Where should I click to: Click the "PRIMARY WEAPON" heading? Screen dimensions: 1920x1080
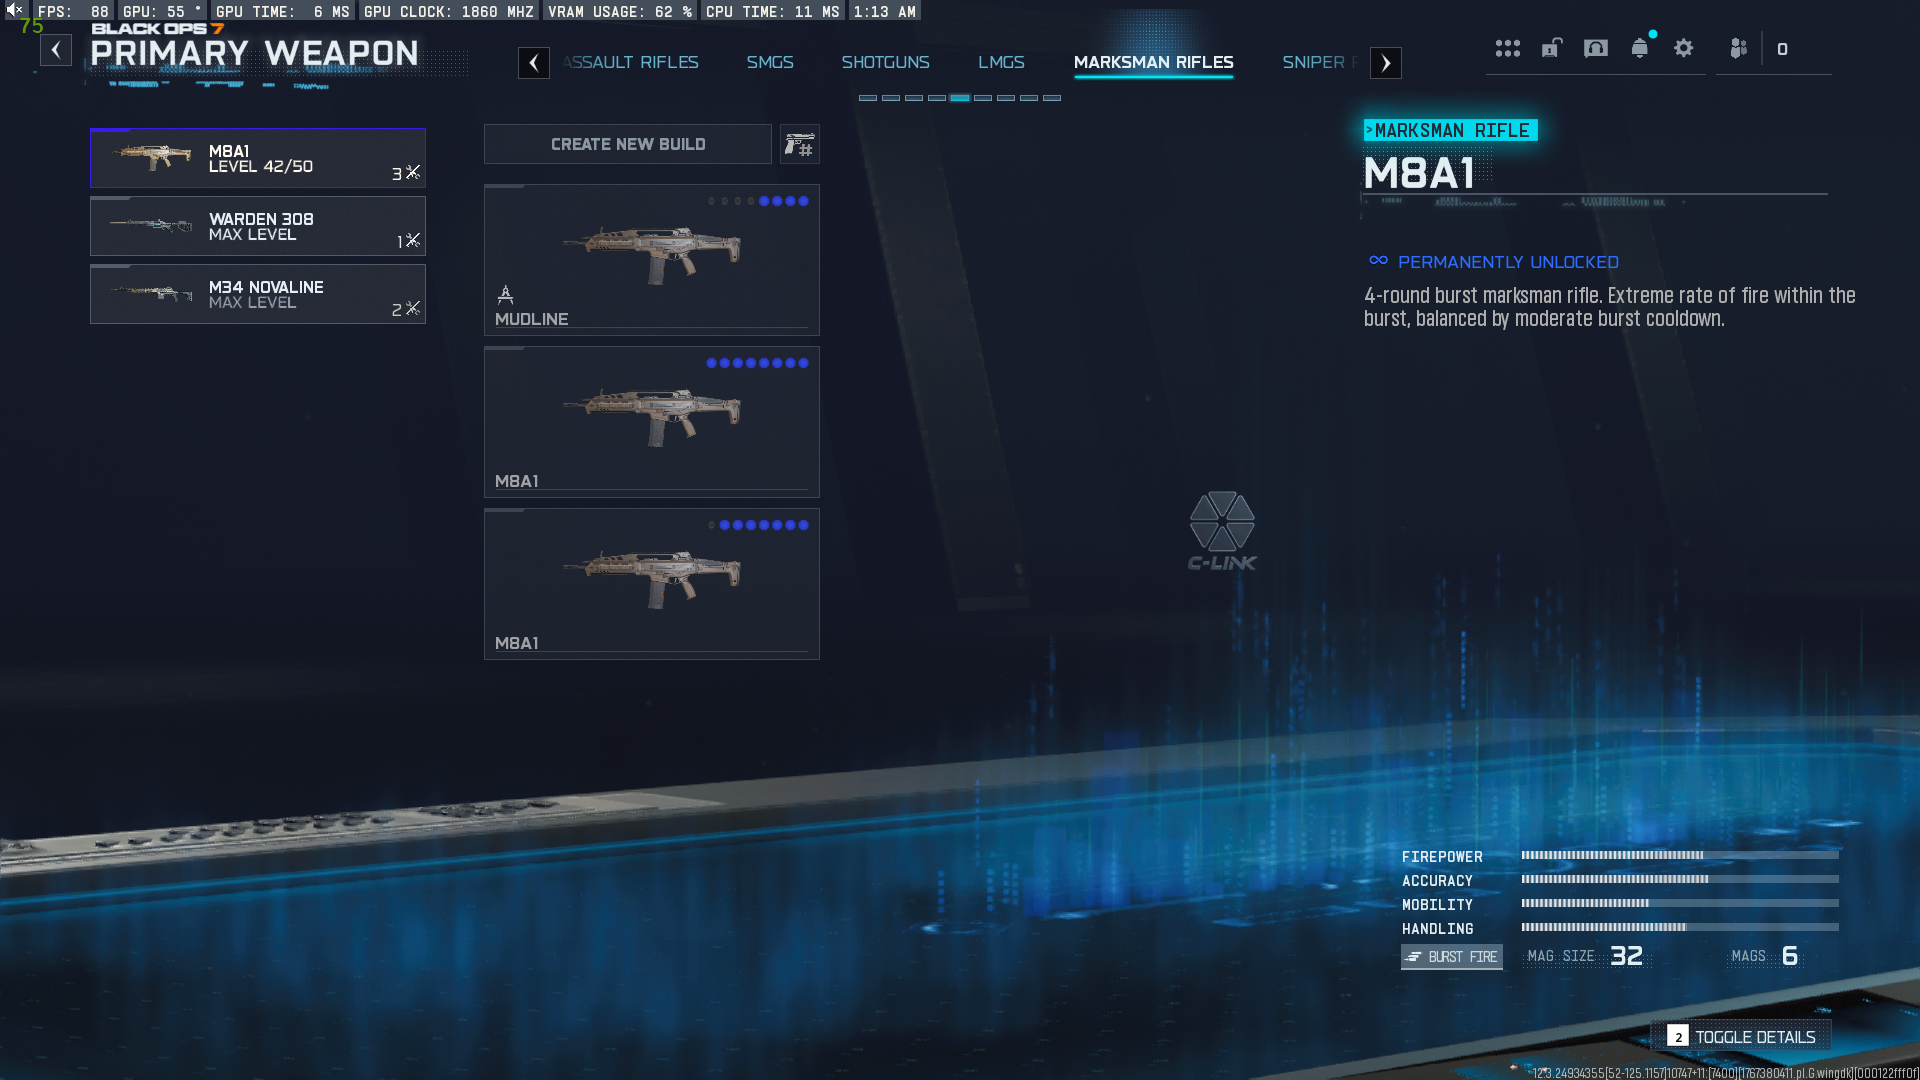point(254,53)
